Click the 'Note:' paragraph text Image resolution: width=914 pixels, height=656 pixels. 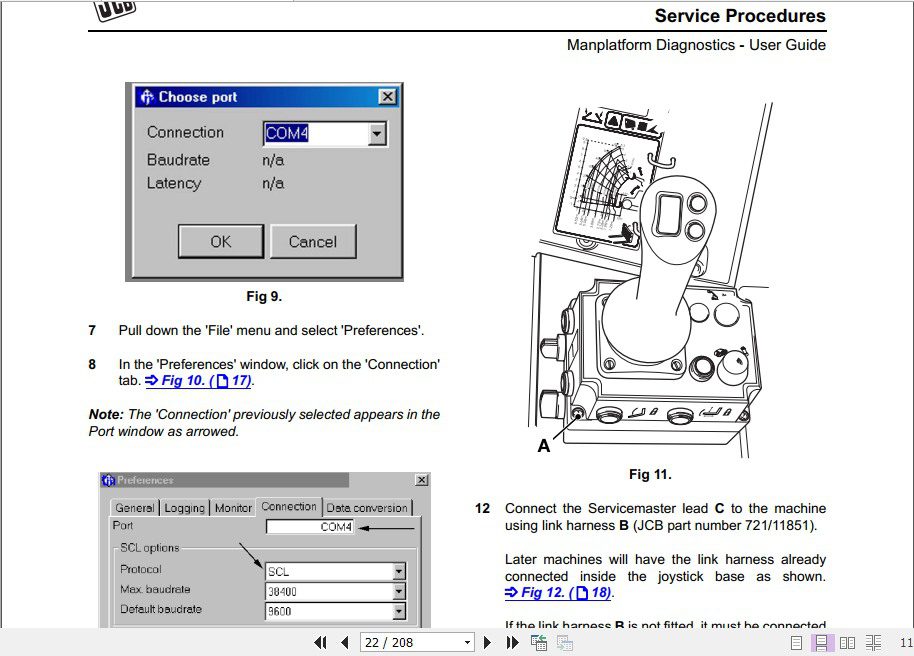click(264, 423)
